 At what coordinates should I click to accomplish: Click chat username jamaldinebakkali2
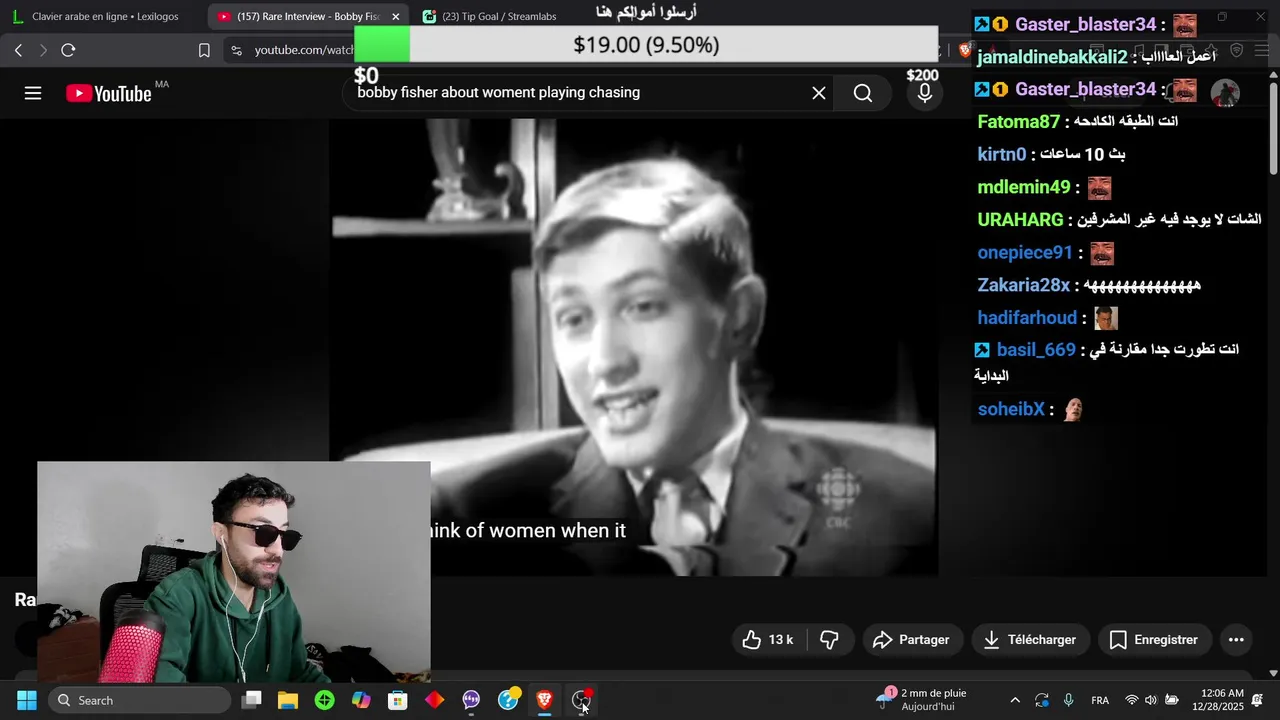click(1050, 57)
